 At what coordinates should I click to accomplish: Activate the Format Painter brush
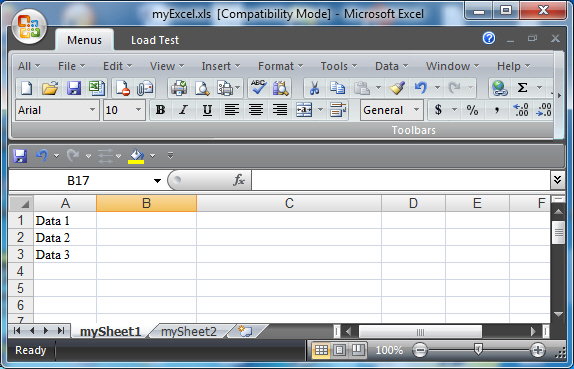coord(397,88)
